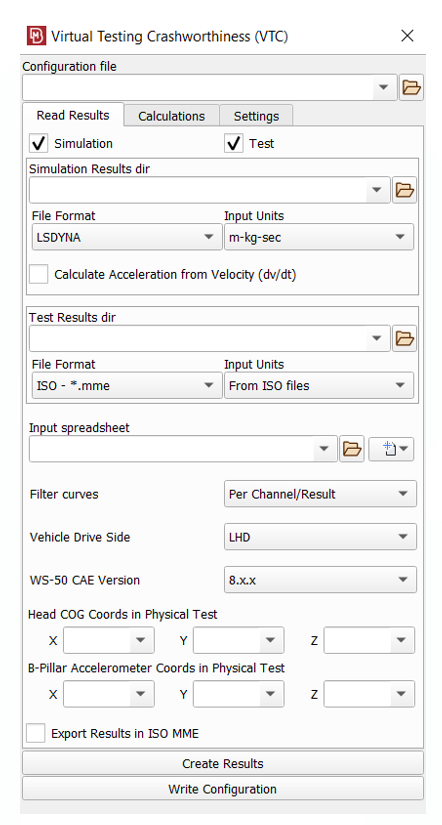The height and width of the screenshot is (825, 442).
Task: Expand the m-kg-sec Input Units dropdown
Action: [x=319, y=237]
